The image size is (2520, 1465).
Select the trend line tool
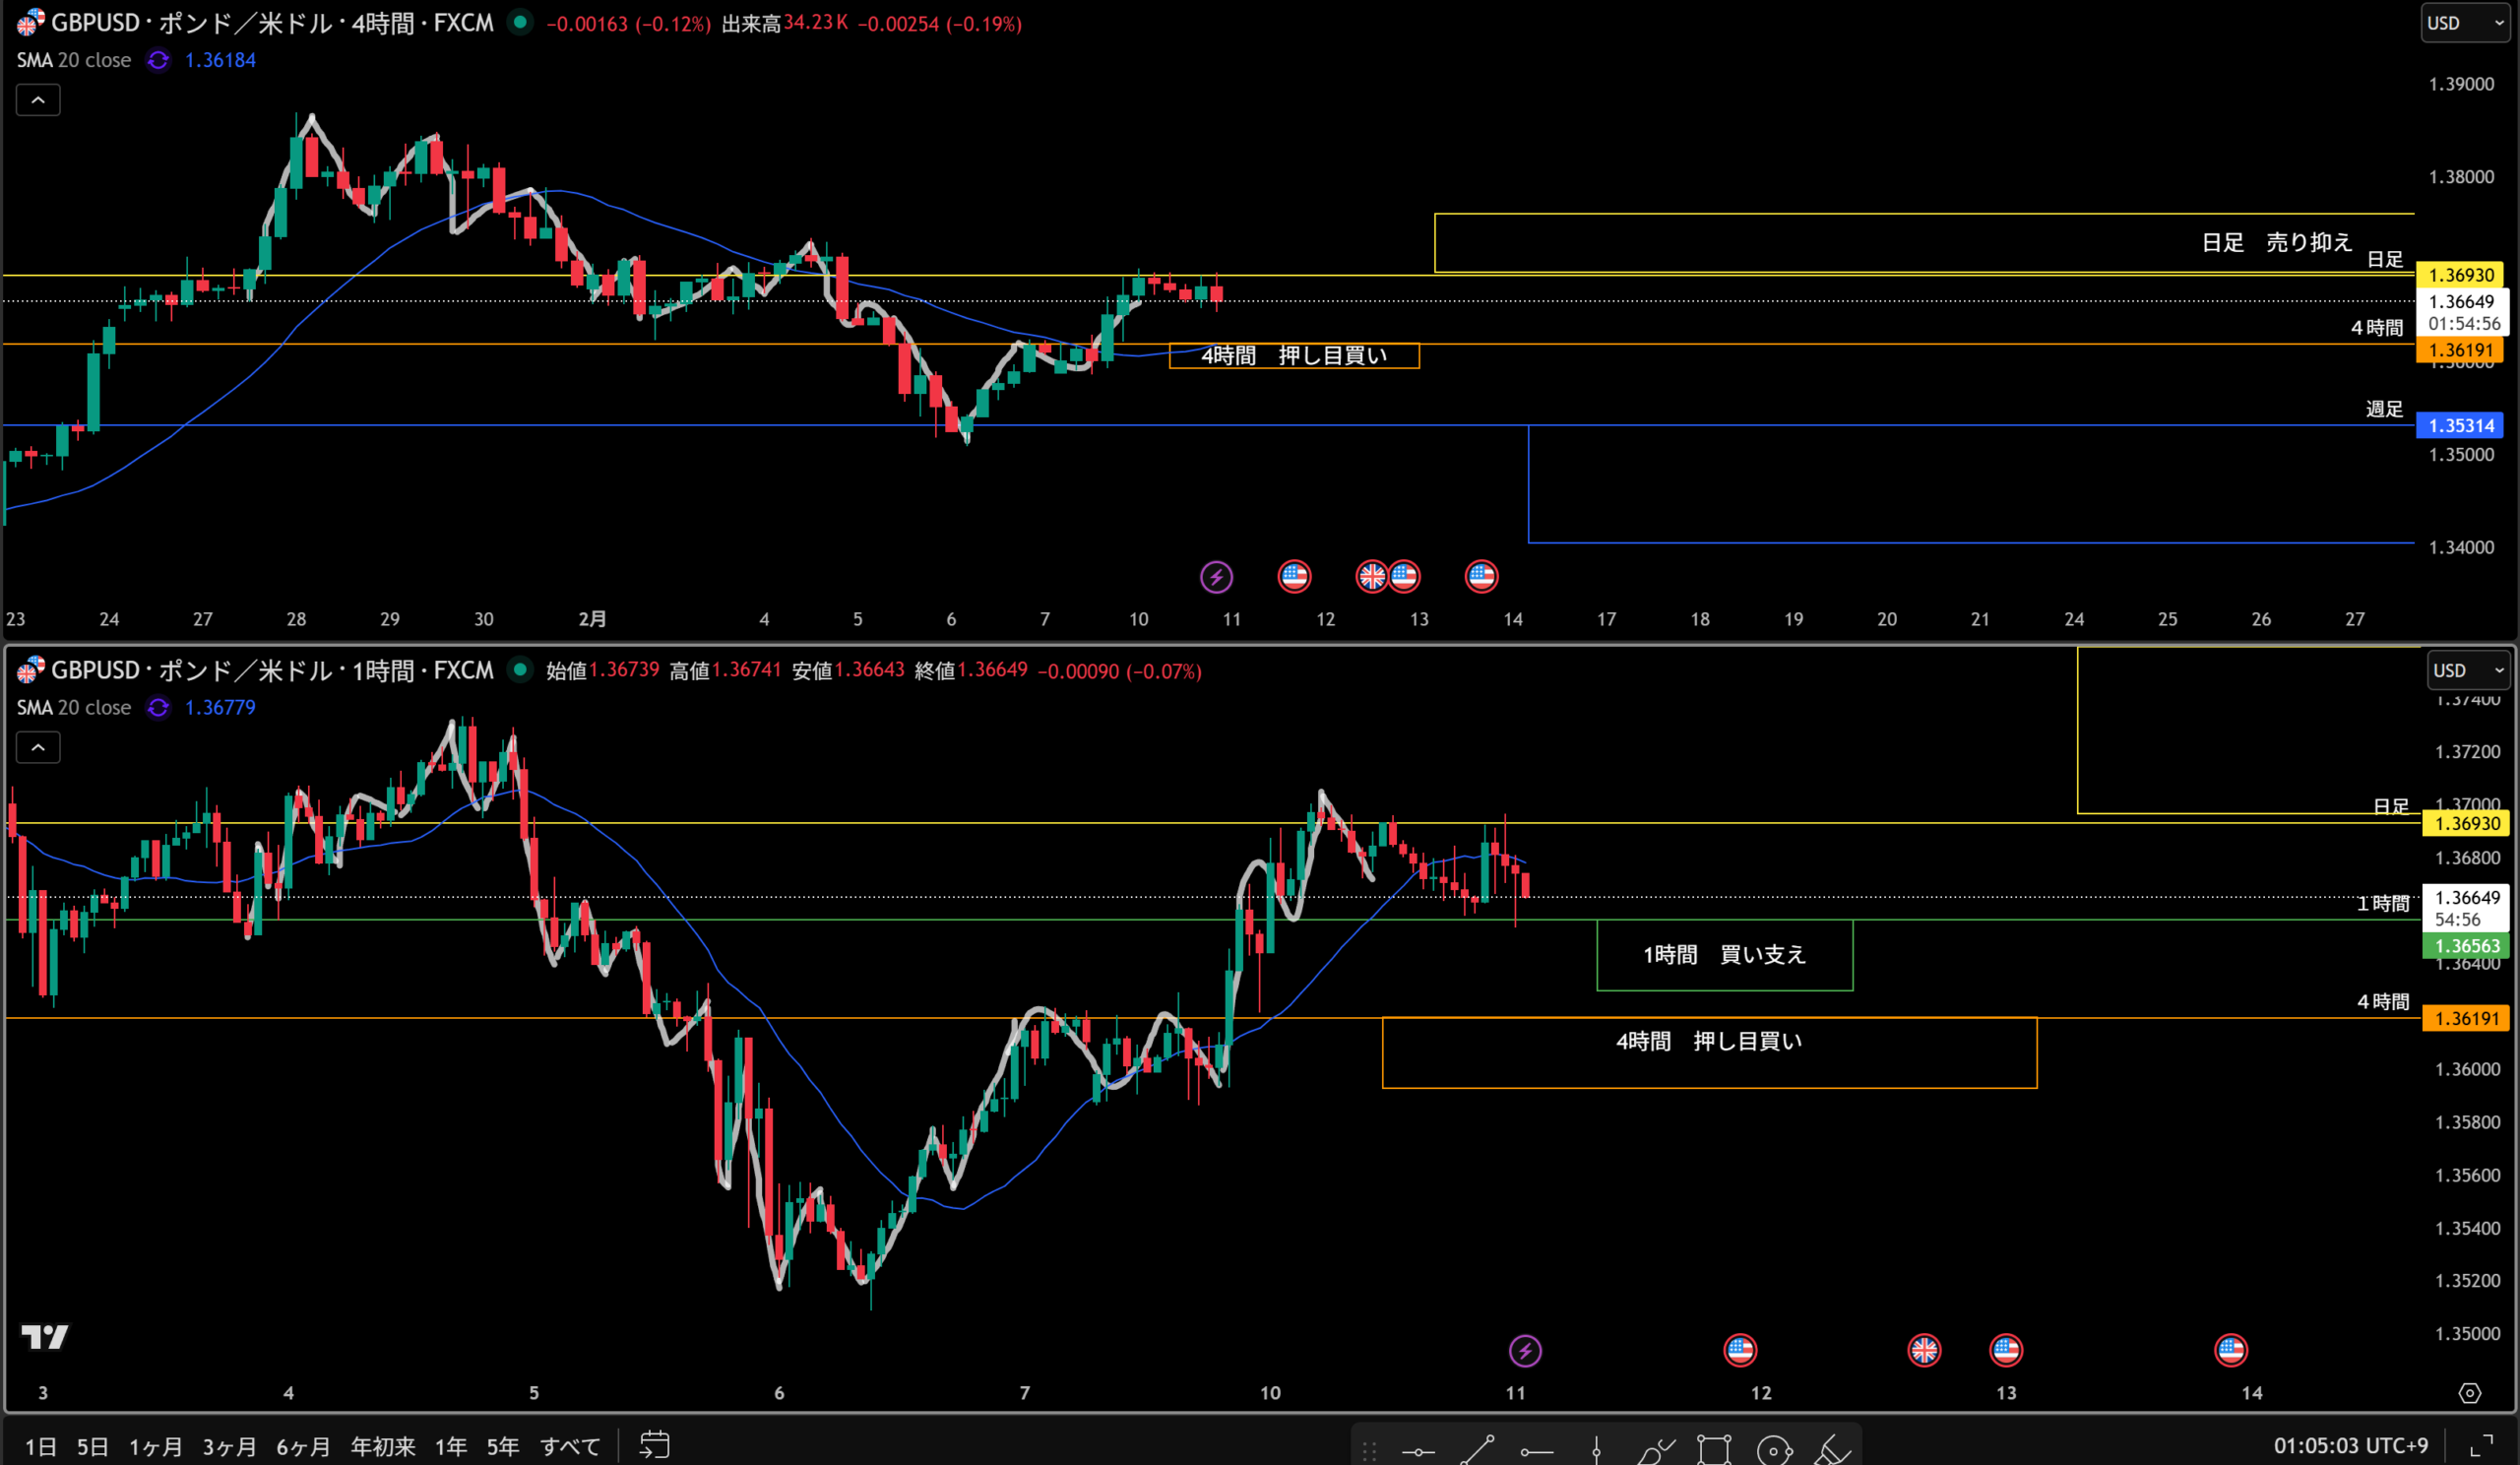pos(1477,1449)
